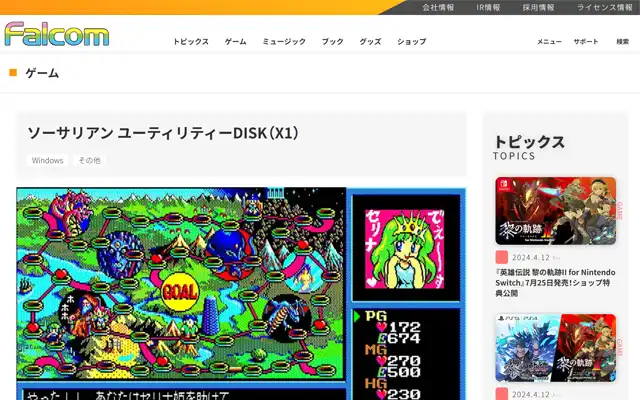
Task: Open the 検索 search button
Action: [622, 42]
